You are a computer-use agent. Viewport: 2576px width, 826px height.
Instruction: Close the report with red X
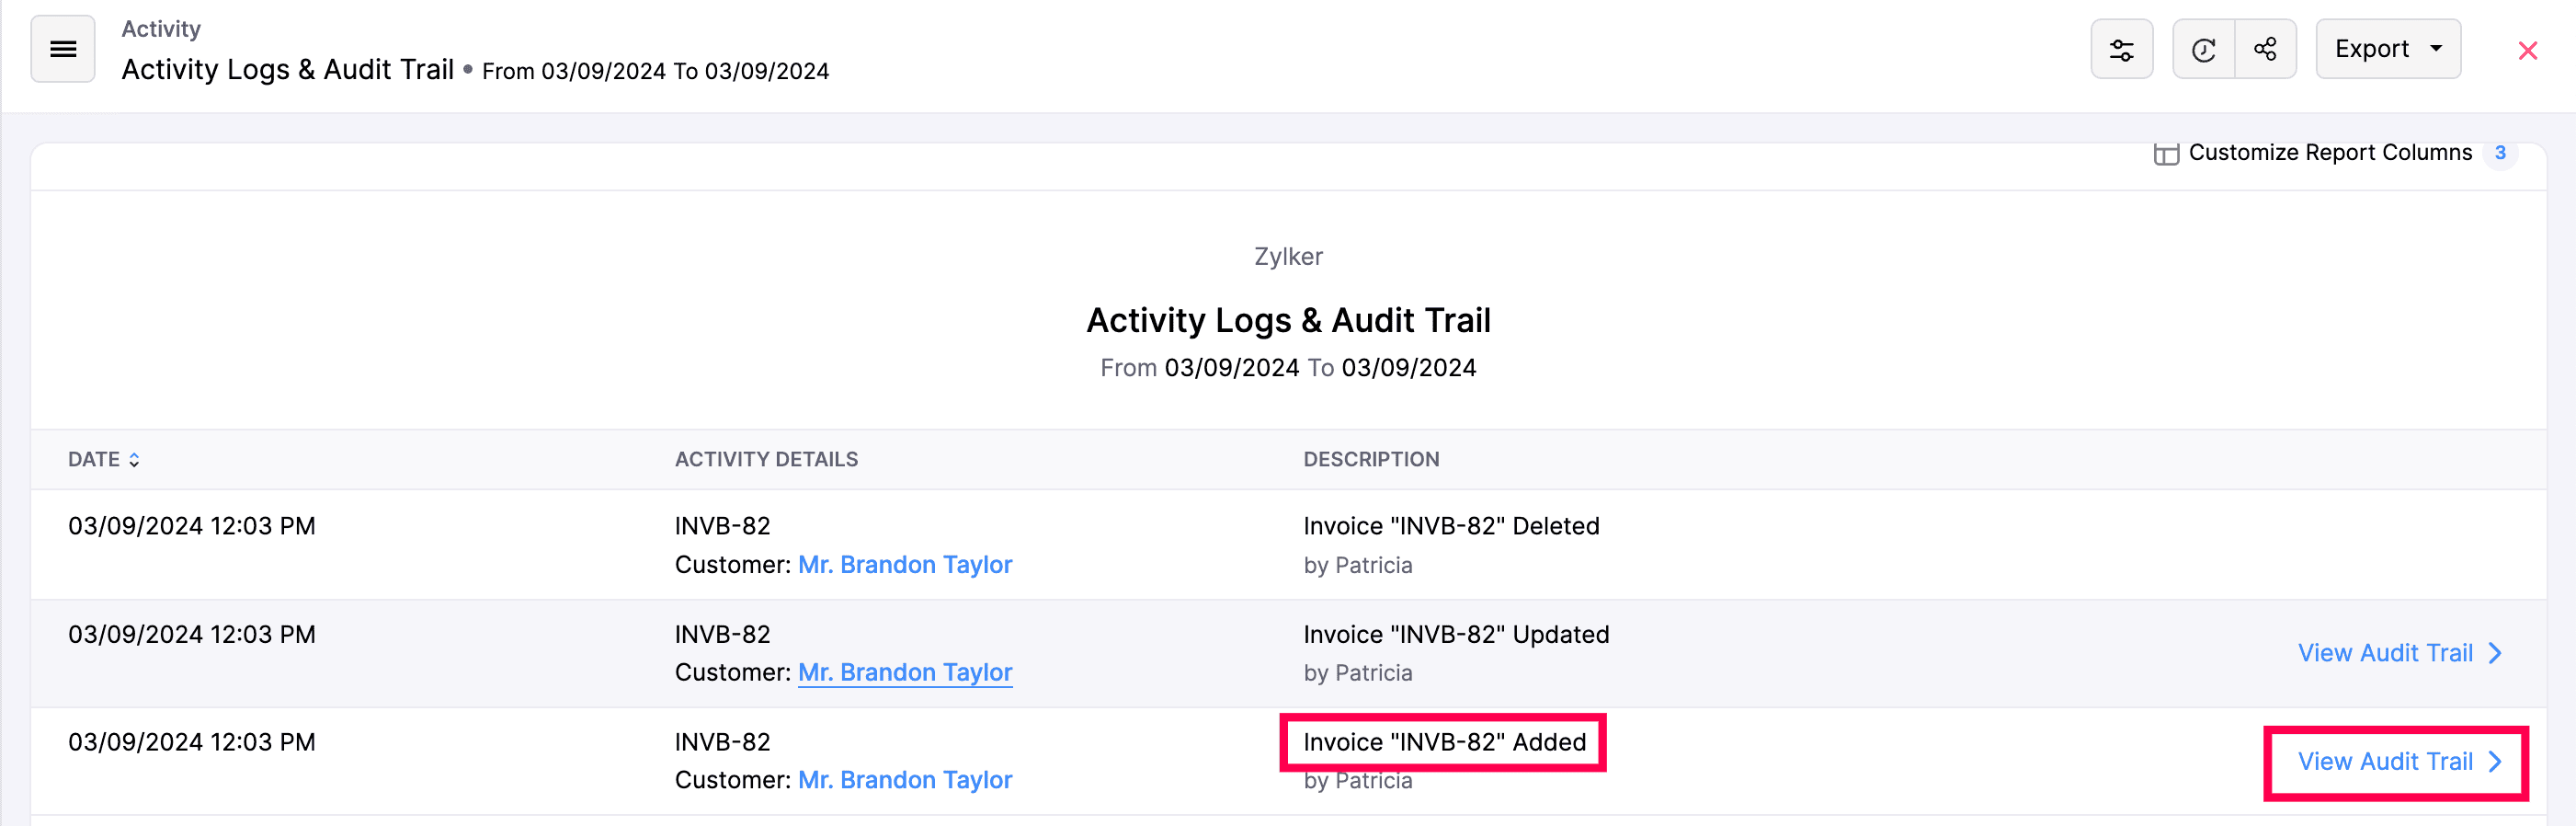(2527, 50)
